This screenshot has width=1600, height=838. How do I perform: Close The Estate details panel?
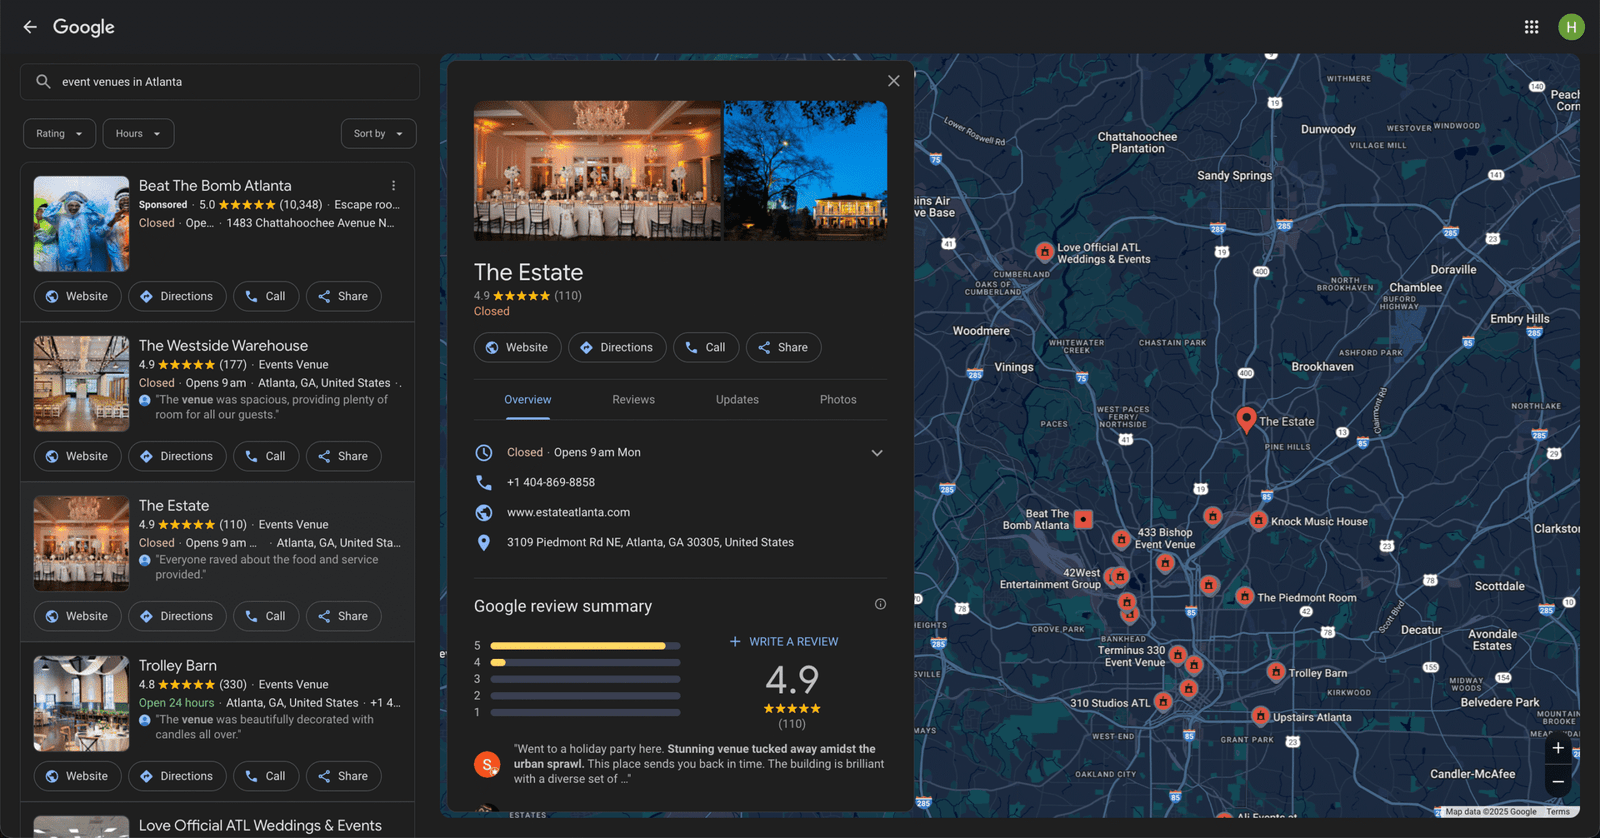[x=894, y=81]
